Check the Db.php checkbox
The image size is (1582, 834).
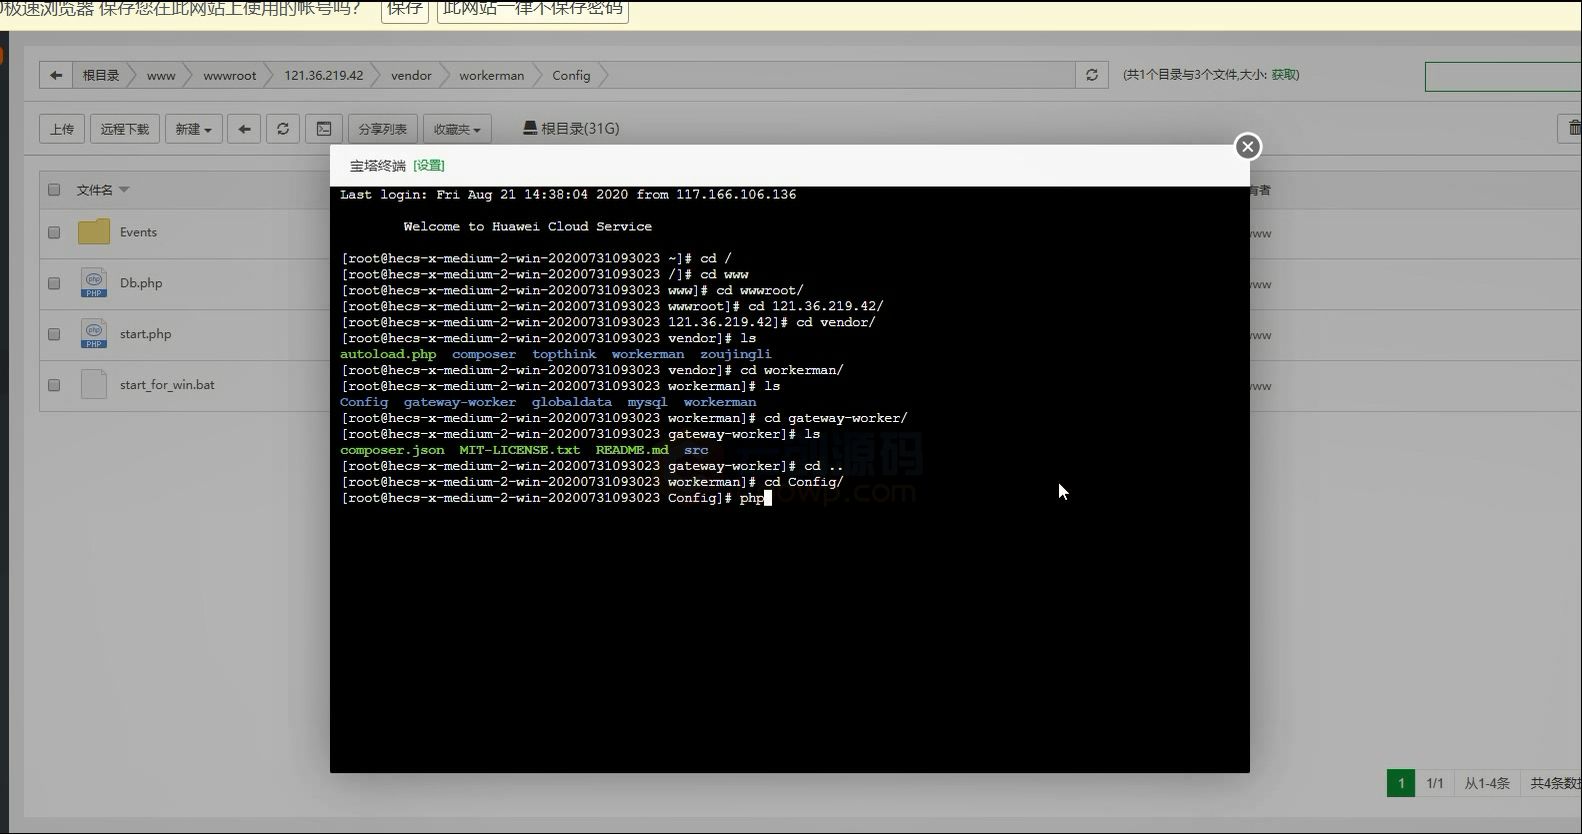tap(54, 284)
